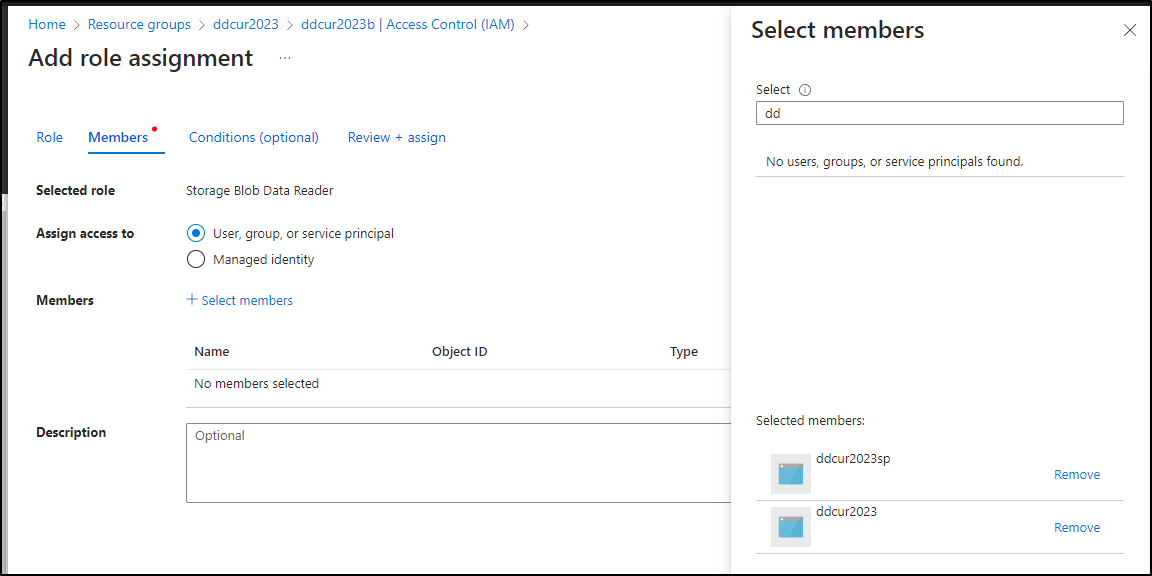The width and height of the screenshot is (1152, 576).
Task: Close the Select members panel
Action: [x=1129, y=30]
